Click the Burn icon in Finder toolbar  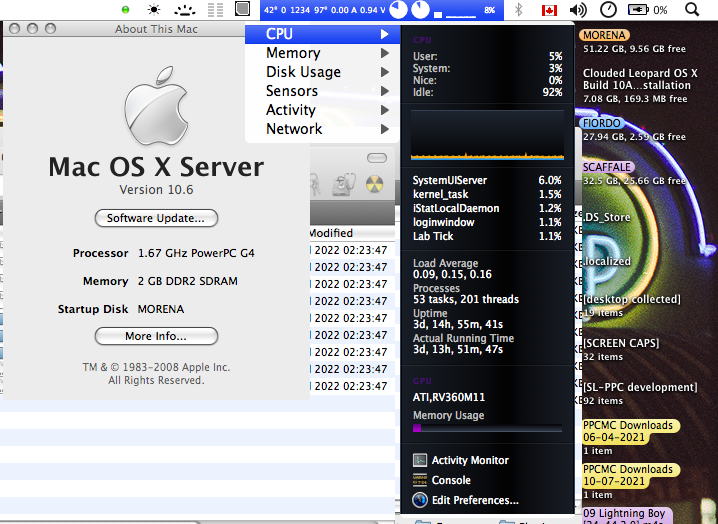tap(375, 184)
